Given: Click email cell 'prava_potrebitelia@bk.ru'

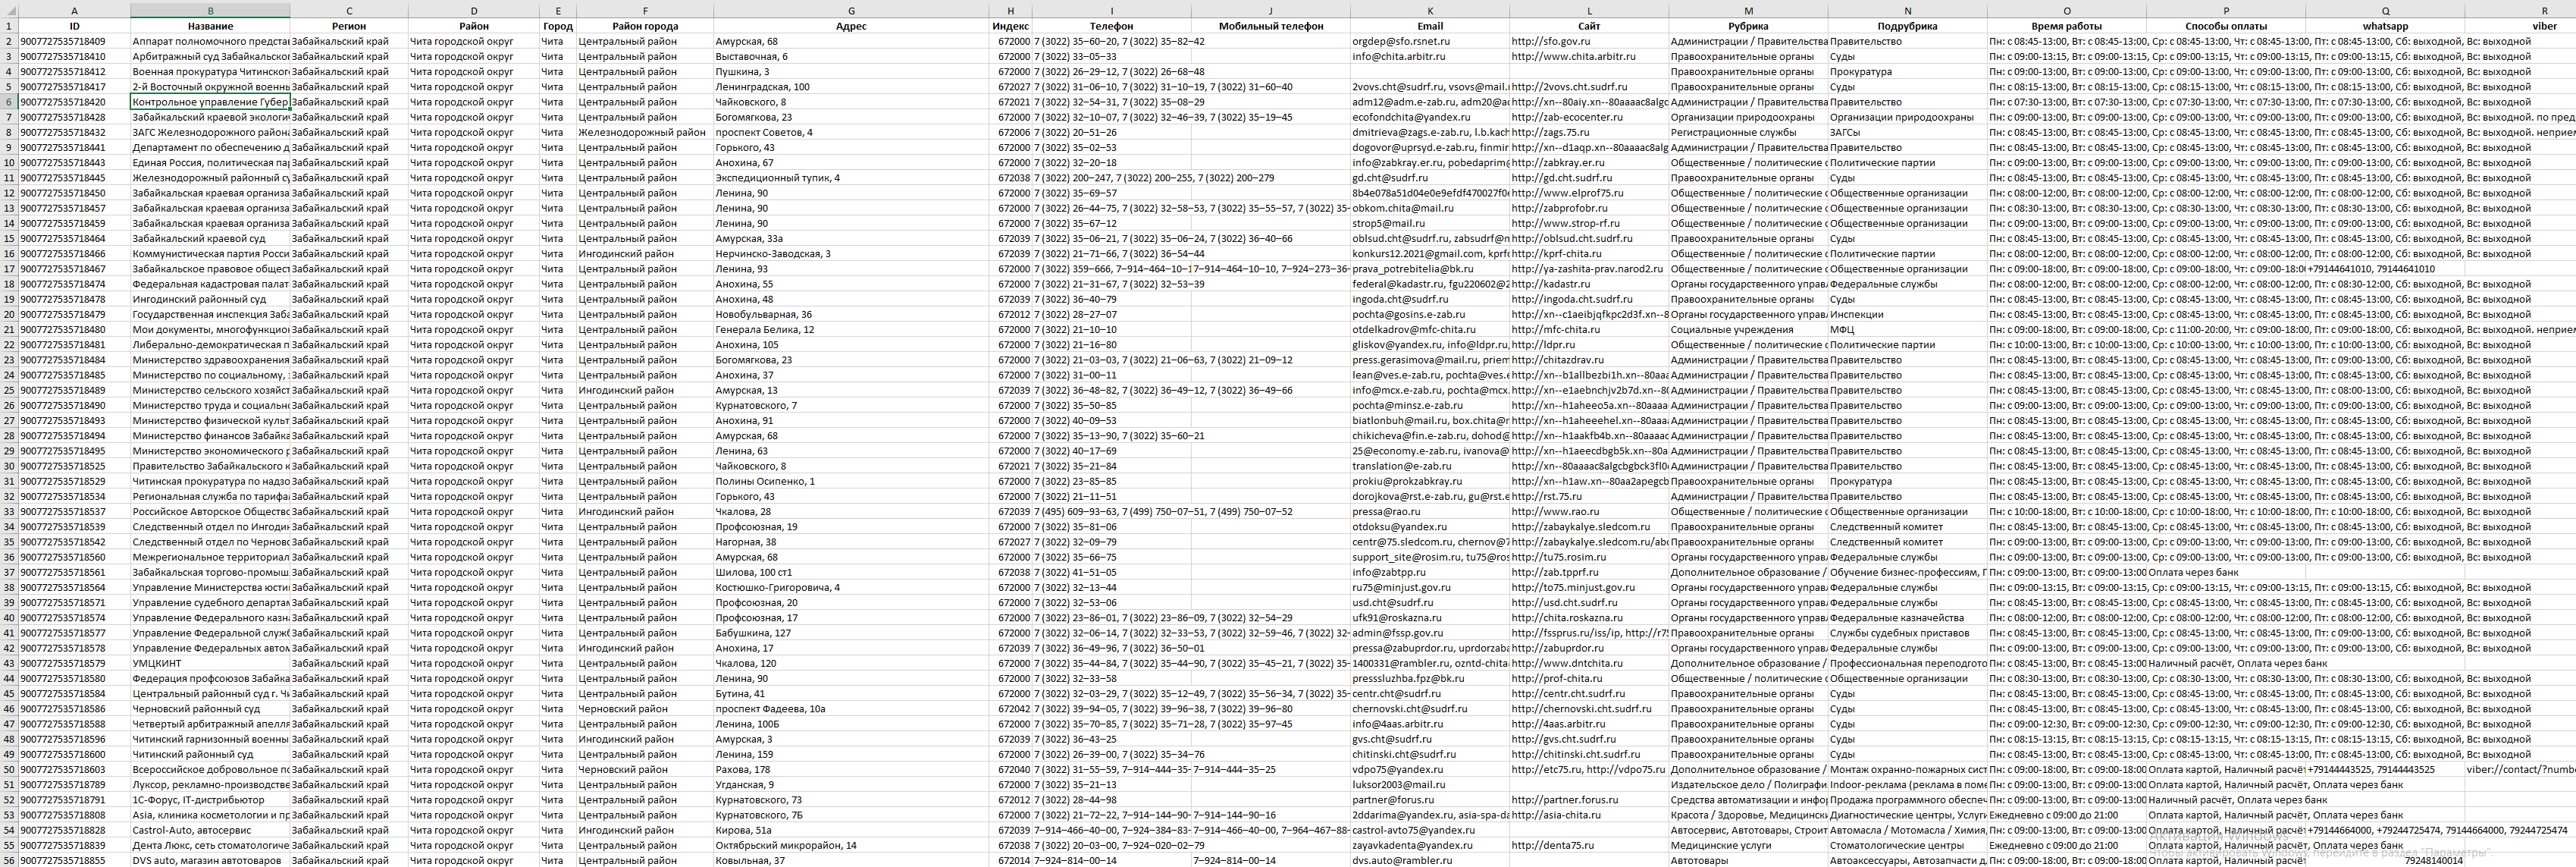Looking at the screenshot, I should 1430,269.
